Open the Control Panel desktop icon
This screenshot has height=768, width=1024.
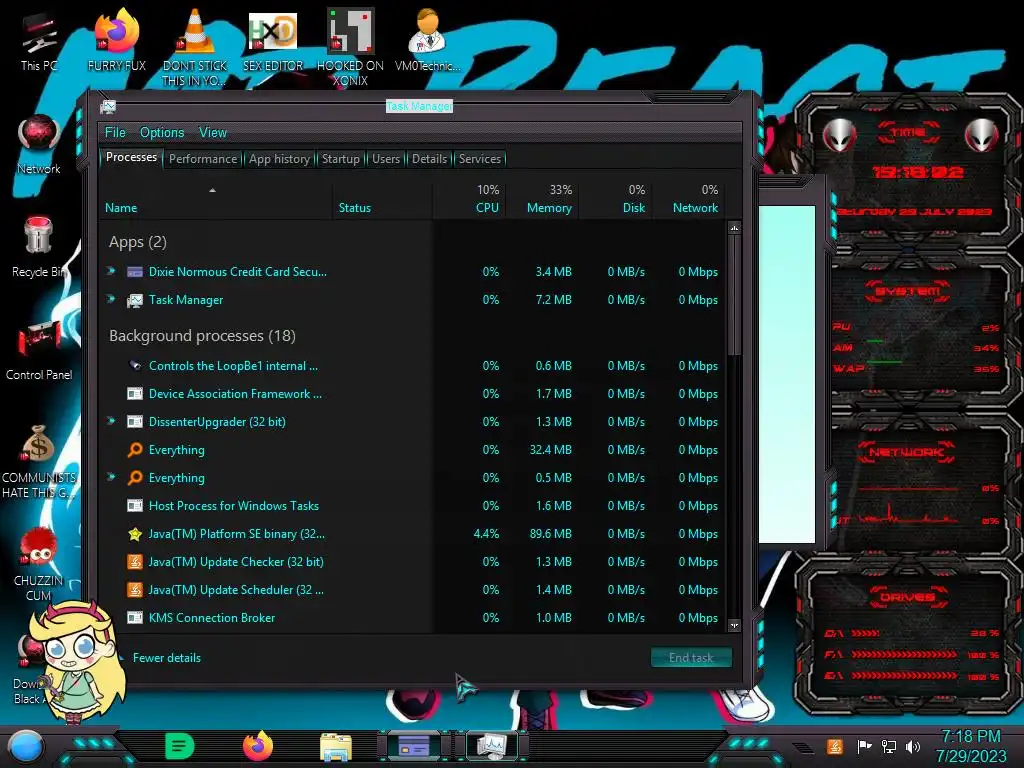(39, 350)
